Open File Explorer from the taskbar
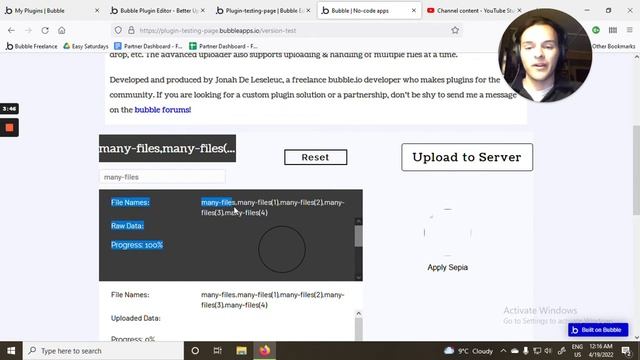Viewport: 640px width, 360px height. 241,351
